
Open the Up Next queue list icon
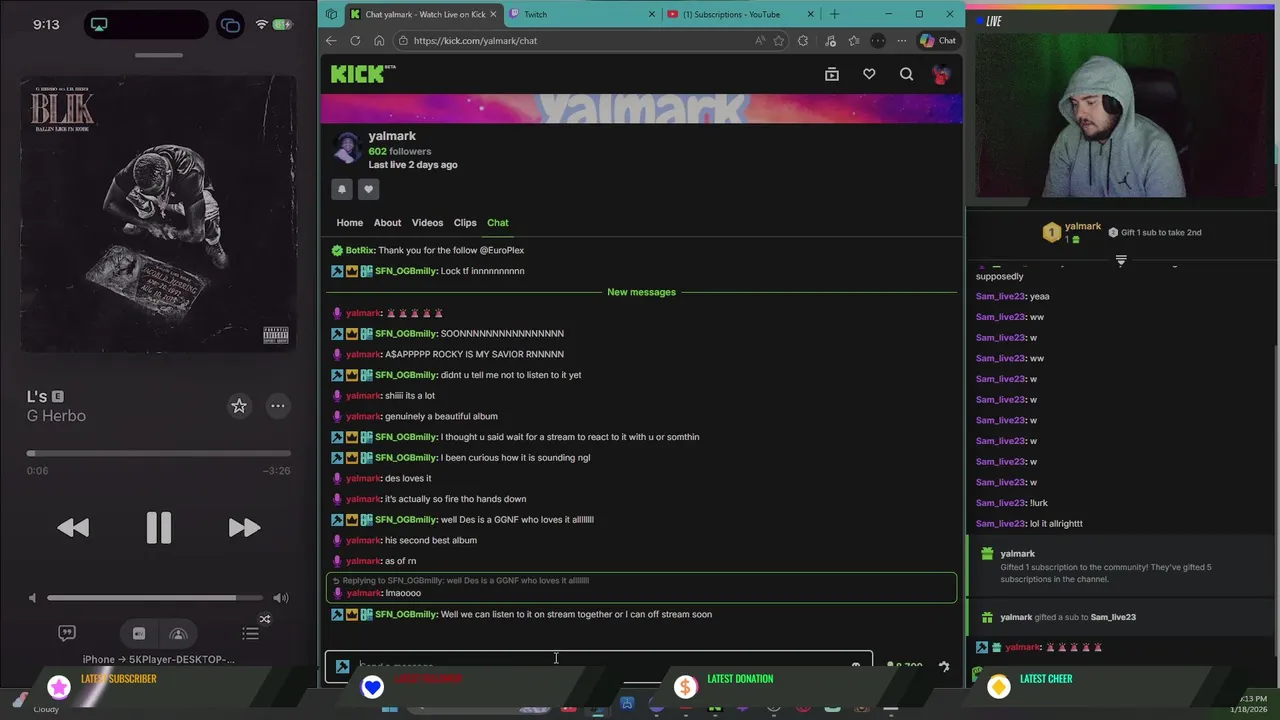(250, 633)
